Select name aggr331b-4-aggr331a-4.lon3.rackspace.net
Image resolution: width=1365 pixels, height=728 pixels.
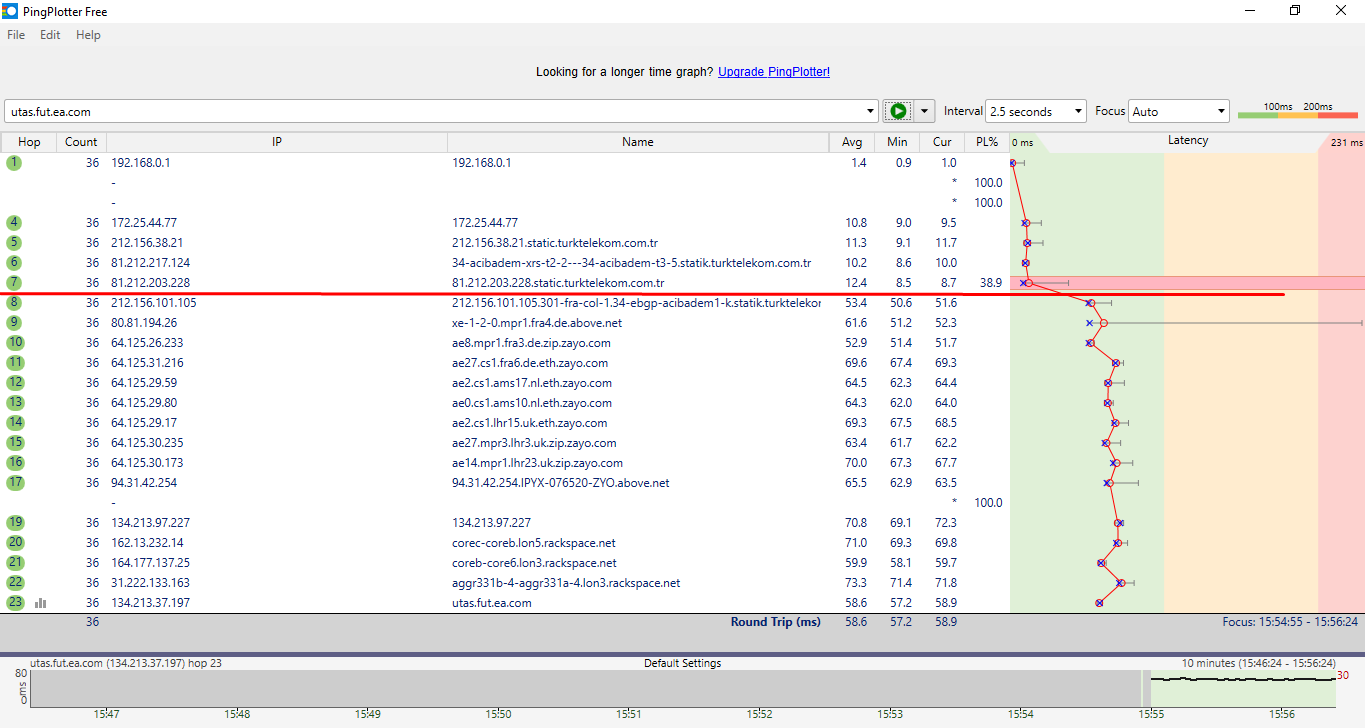point(566,582)
